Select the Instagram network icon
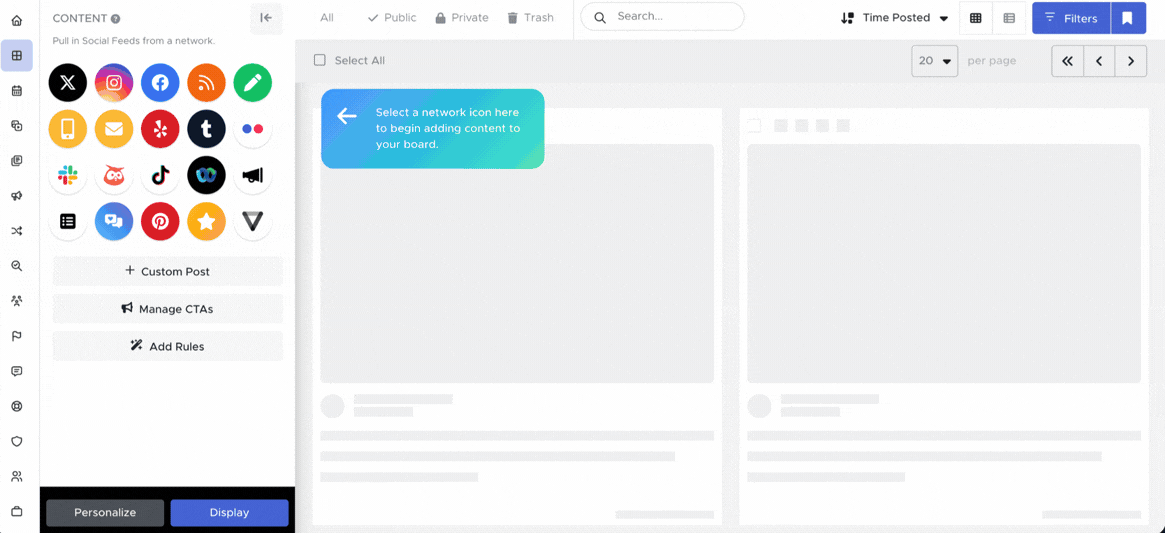The width and height of the screenshot is (1165, 533). pyautogui.click(x=114, y=83)
